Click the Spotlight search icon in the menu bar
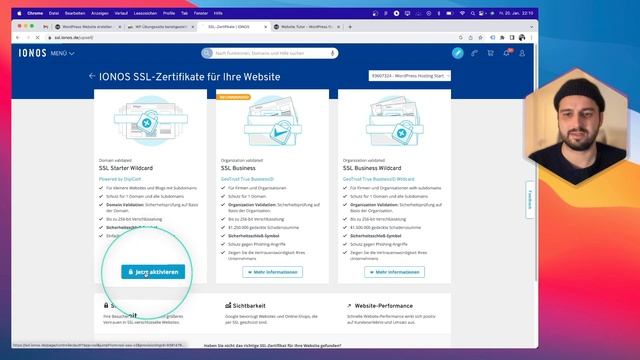 pos(472,13)
